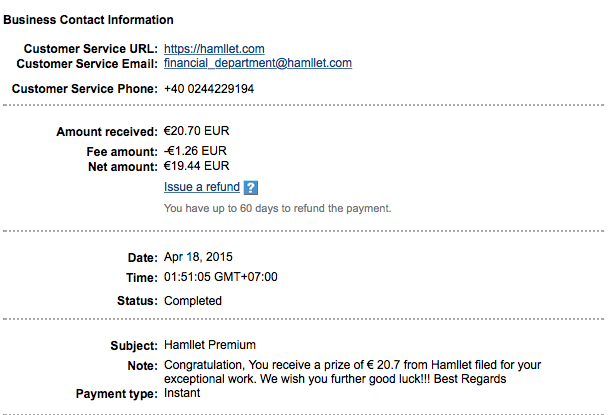The height and width of the screenshot is (415, 612).
Task: Click the help icon beside Issue a refund
Action: (251, 187)
